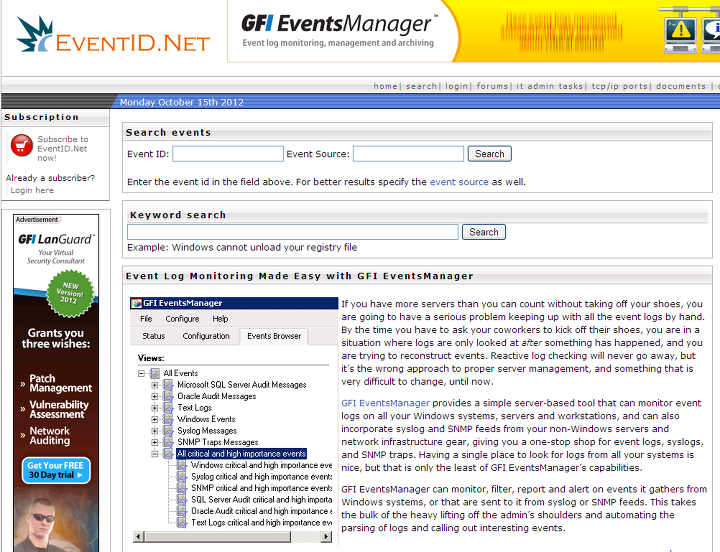Focus the Event ID input field
The height and width of the screenshot is (552, 720).
point(228,154)
